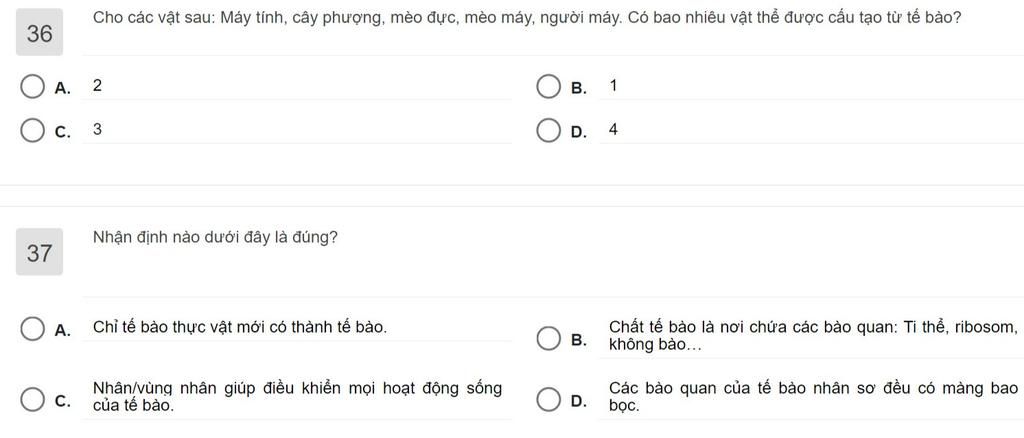The image size is (1024, 438).
Task: Select radio button B for question 36
Action: point(548,87)
